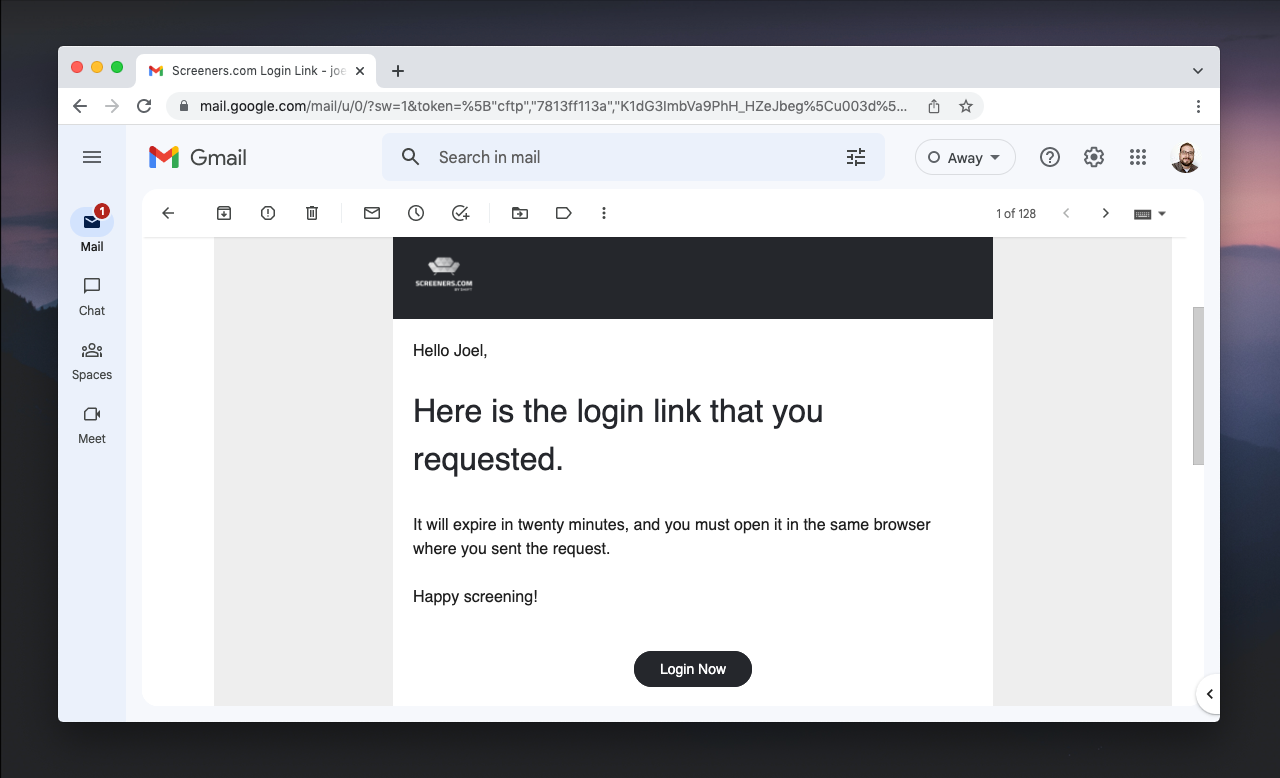Go to the next email
This screenshot has width=1280, height=778.
click(x=1105, y=213)
